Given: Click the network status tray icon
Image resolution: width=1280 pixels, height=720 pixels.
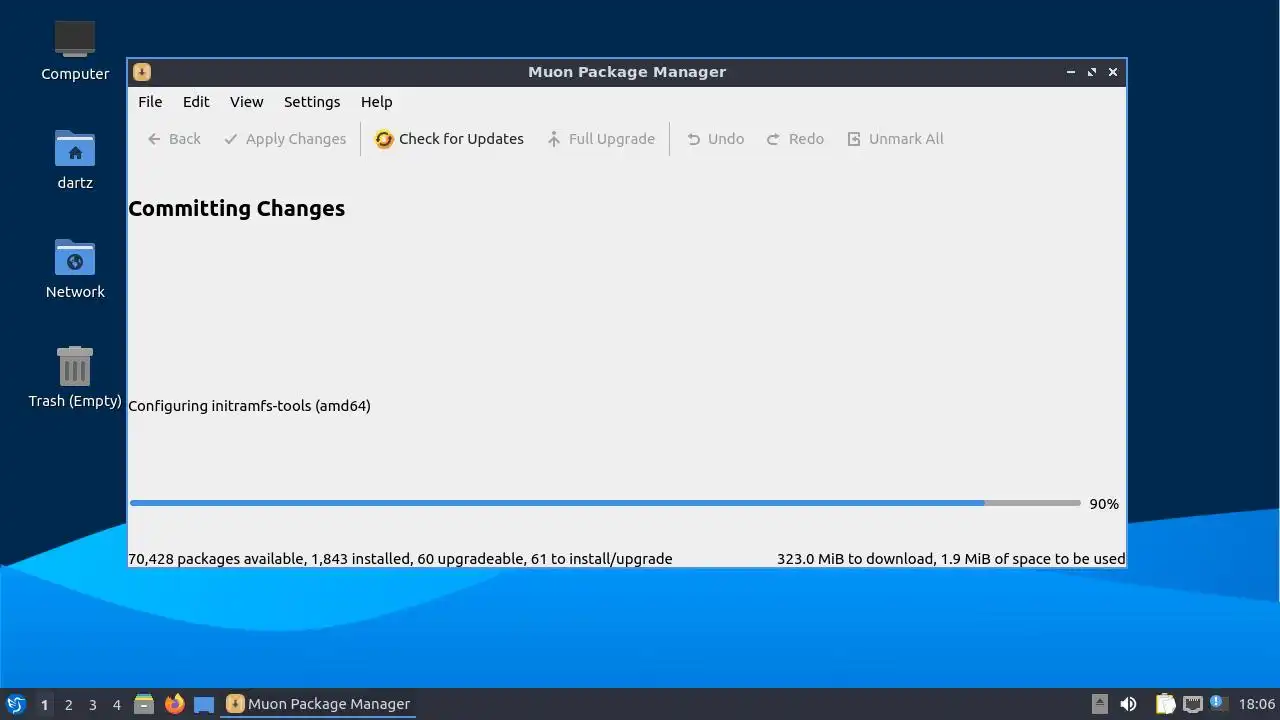Looking at the screenshot, I should pos(1192,704).
